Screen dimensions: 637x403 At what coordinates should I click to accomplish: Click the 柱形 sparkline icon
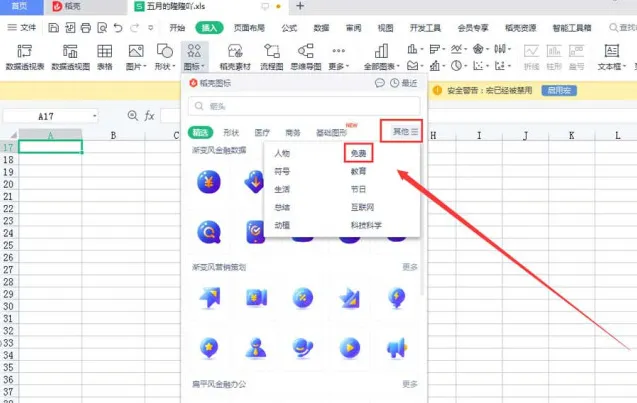(554, 57)
